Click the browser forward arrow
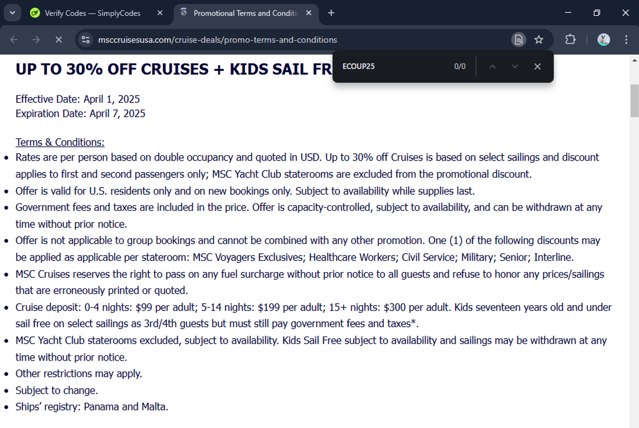 [36, 40]
